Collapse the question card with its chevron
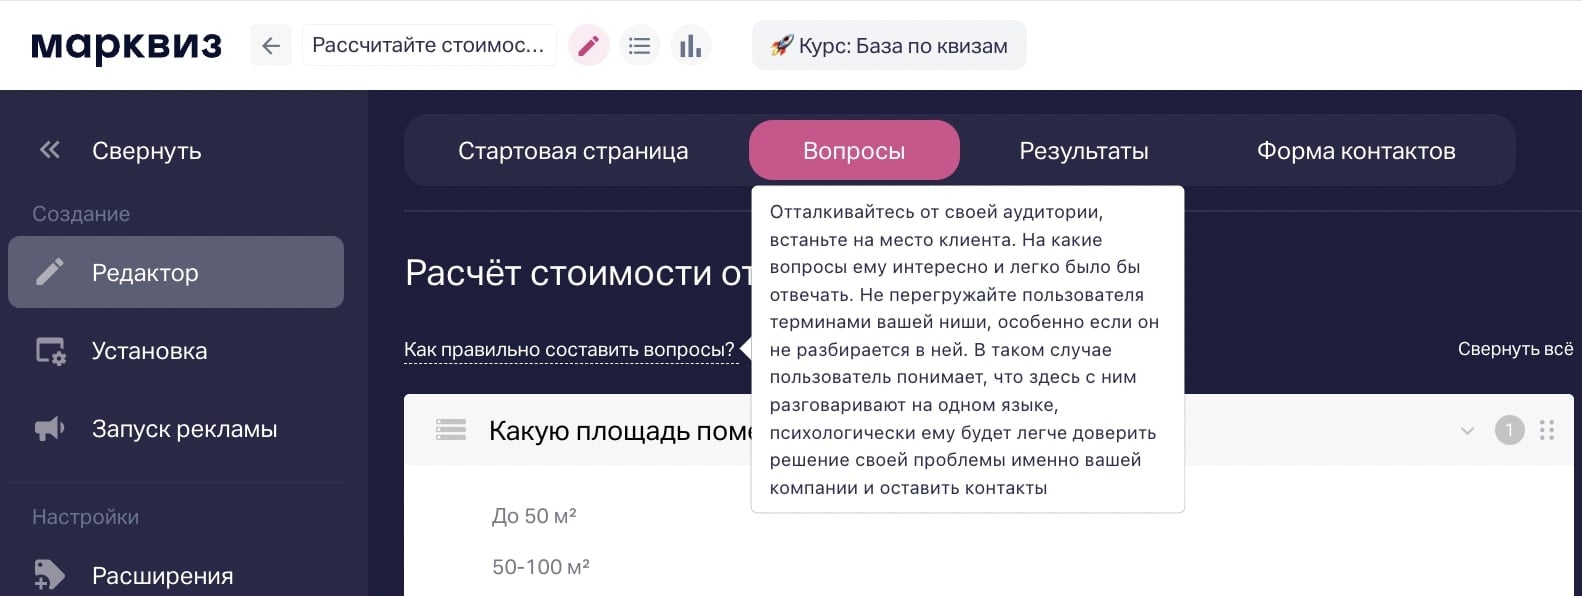The image size is (1582, 596). point(1466,431)
